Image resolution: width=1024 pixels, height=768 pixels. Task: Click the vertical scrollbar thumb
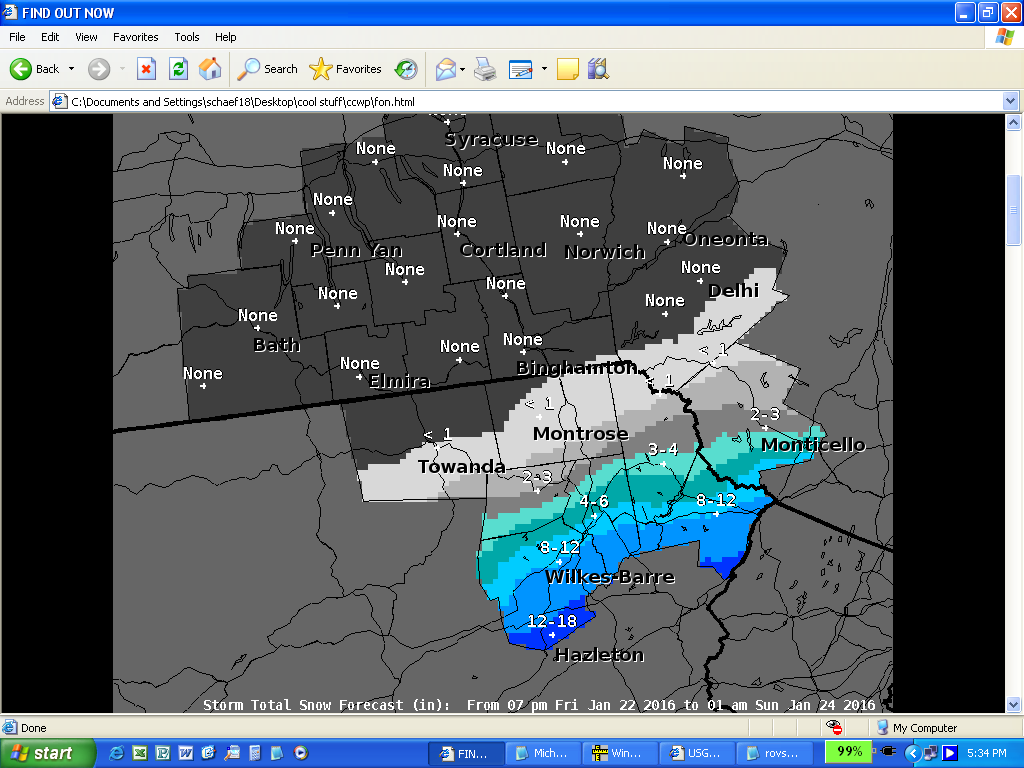tap(1013, 210)
